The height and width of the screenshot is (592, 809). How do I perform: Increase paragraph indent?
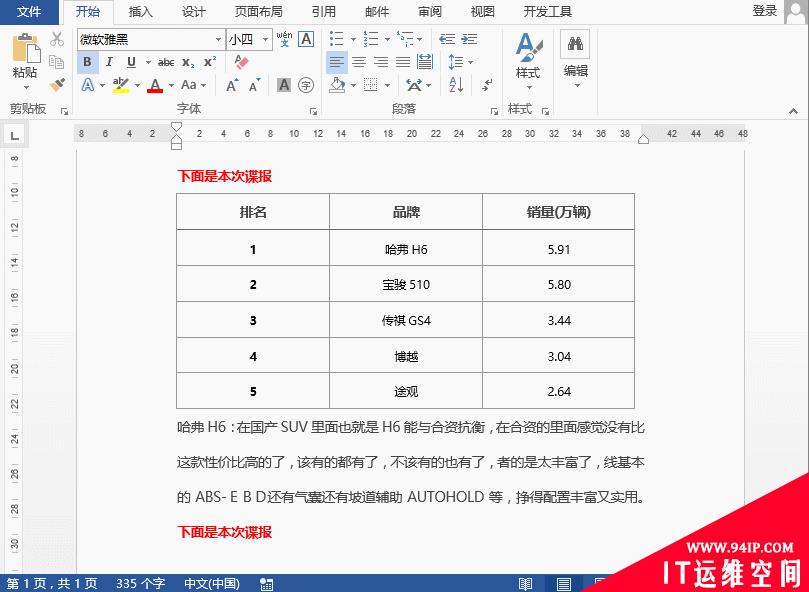[469, 39]
